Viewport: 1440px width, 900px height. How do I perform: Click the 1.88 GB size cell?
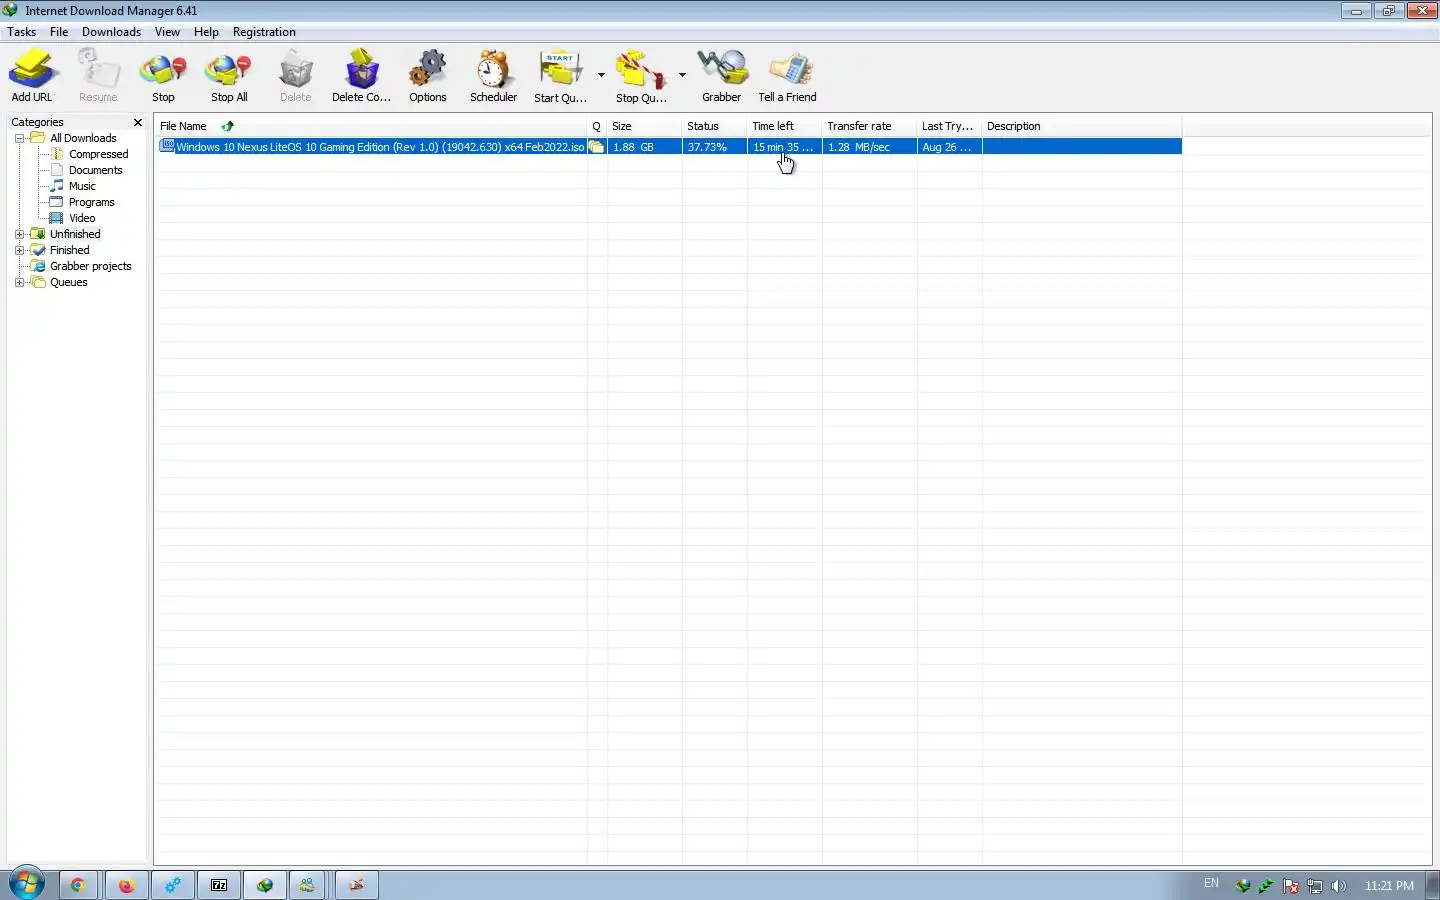point(644,147)
